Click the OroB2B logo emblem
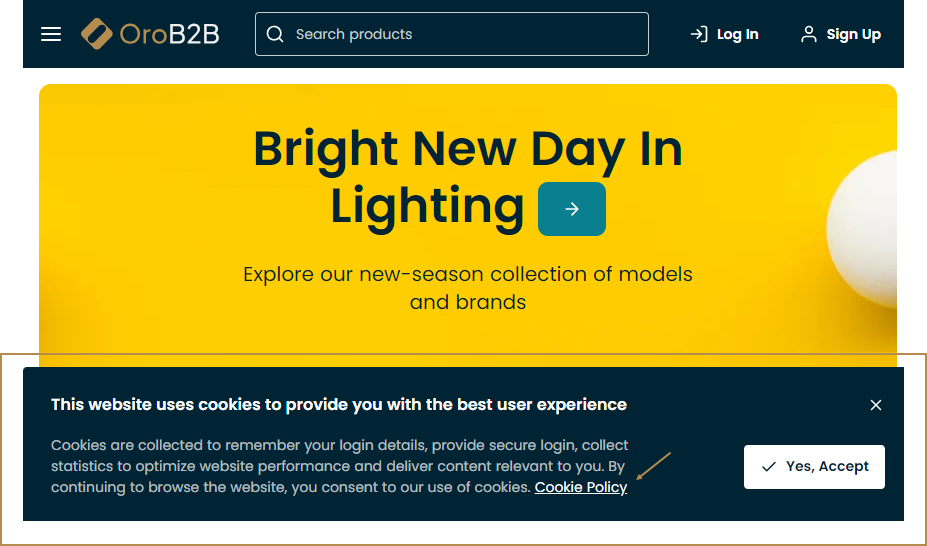 (x=97, y=34)
